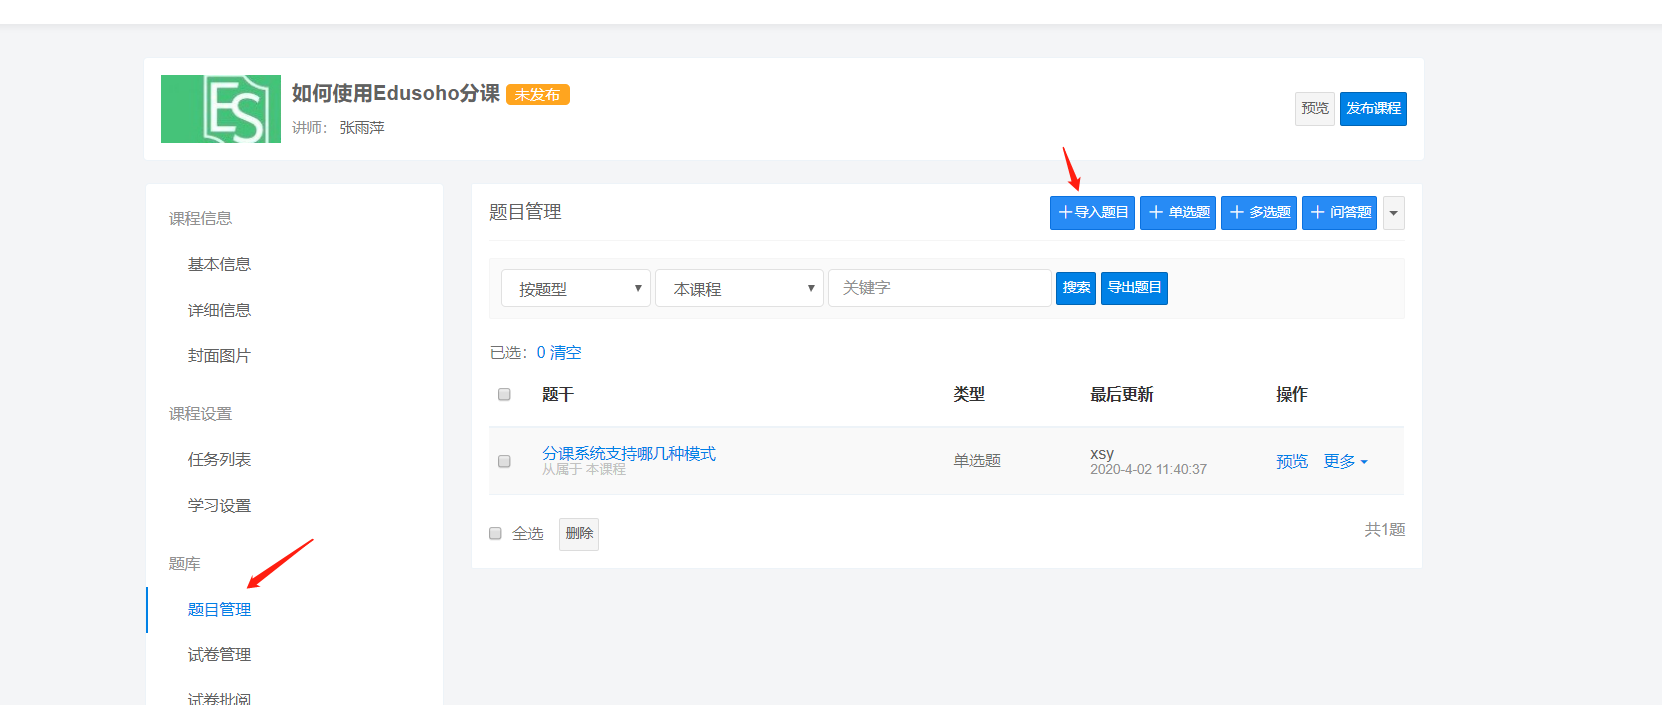Image resolution: width=1662 pixels, height=705 pixels.
Task: Click the 最后更新 column header
Action: [1122, 394]
